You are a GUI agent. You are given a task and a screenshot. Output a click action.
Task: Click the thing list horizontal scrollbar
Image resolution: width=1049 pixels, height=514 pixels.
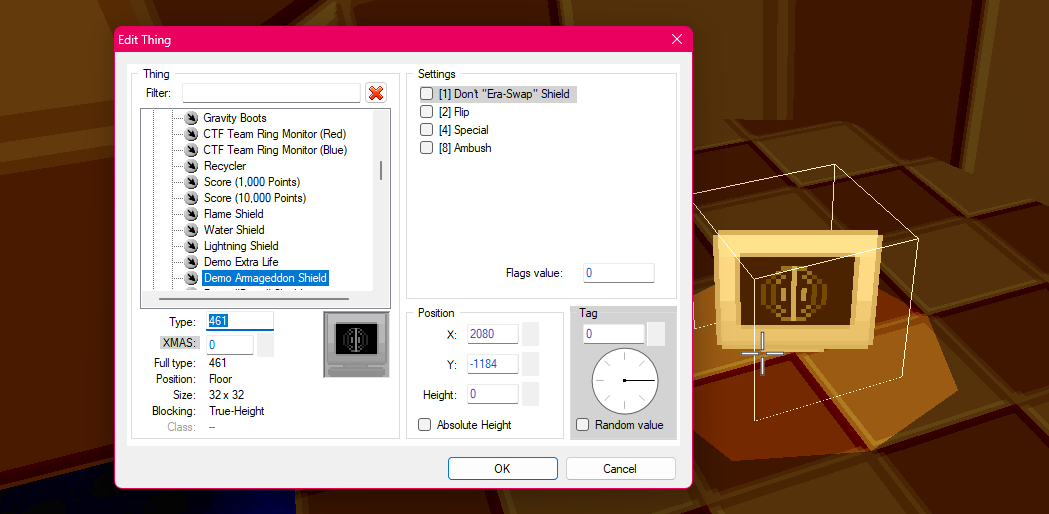pyautogui.click(x=252, y=299)
